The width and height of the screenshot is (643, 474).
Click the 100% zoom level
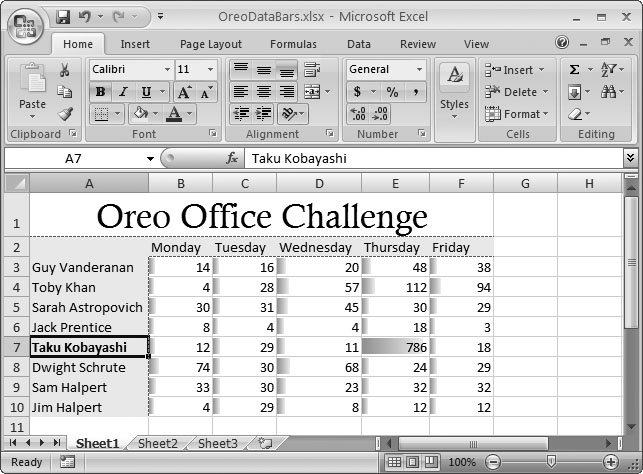(x=462, y=462)
